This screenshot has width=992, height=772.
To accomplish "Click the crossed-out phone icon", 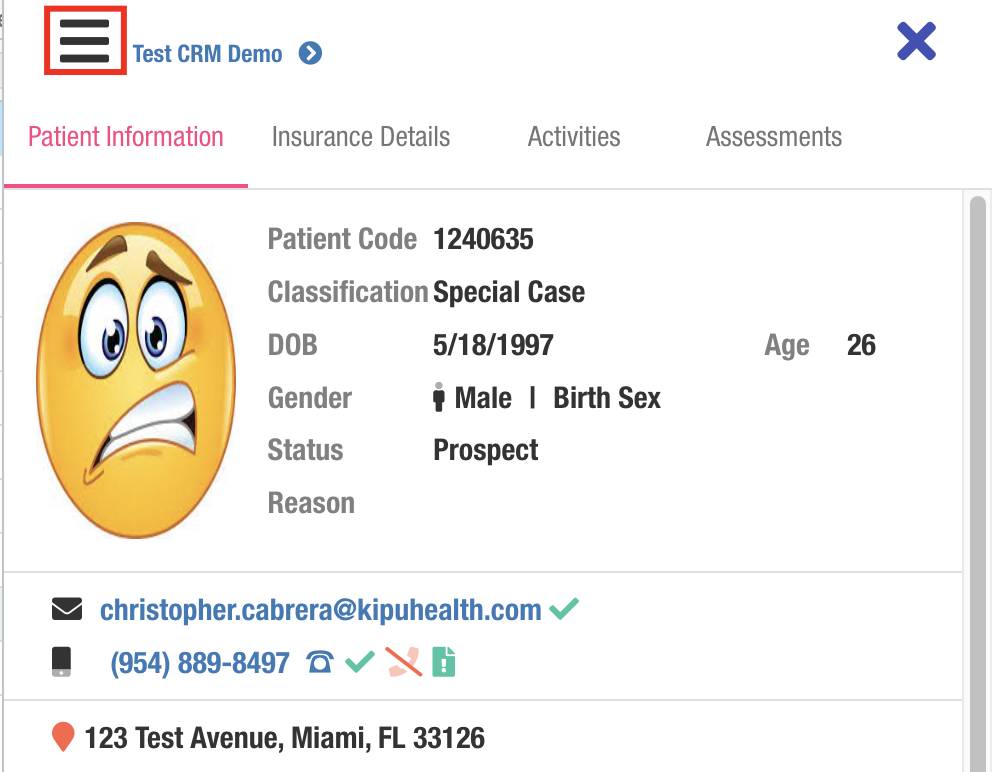I will 403,661.
